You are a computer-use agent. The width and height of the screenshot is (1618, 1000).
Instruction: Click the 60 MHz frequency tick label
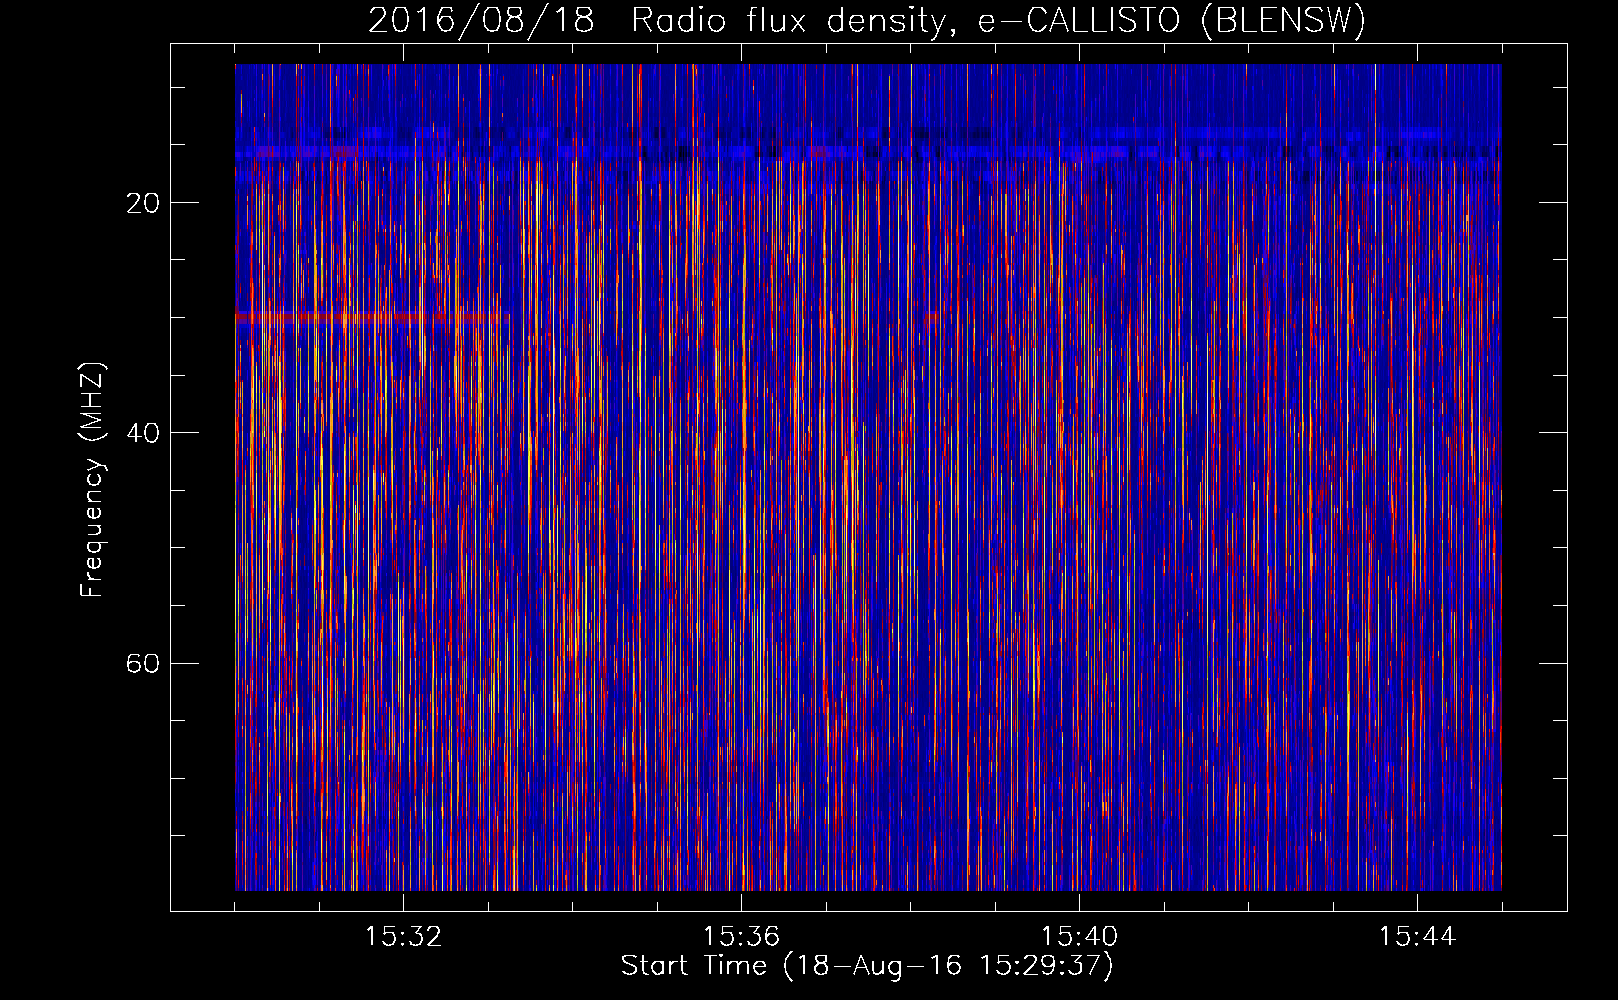click(143, 663)
